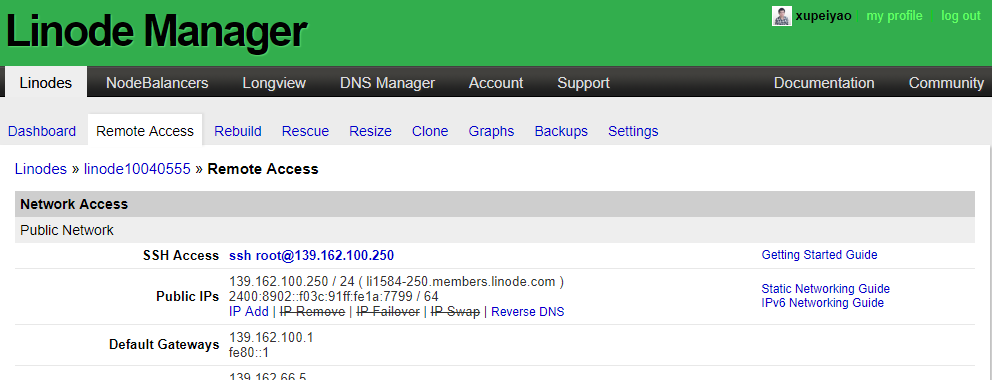Click the SSH Access row label
The height and width of the screenshot is (380, 992).
pyautogui.click(x=180, y=255)
